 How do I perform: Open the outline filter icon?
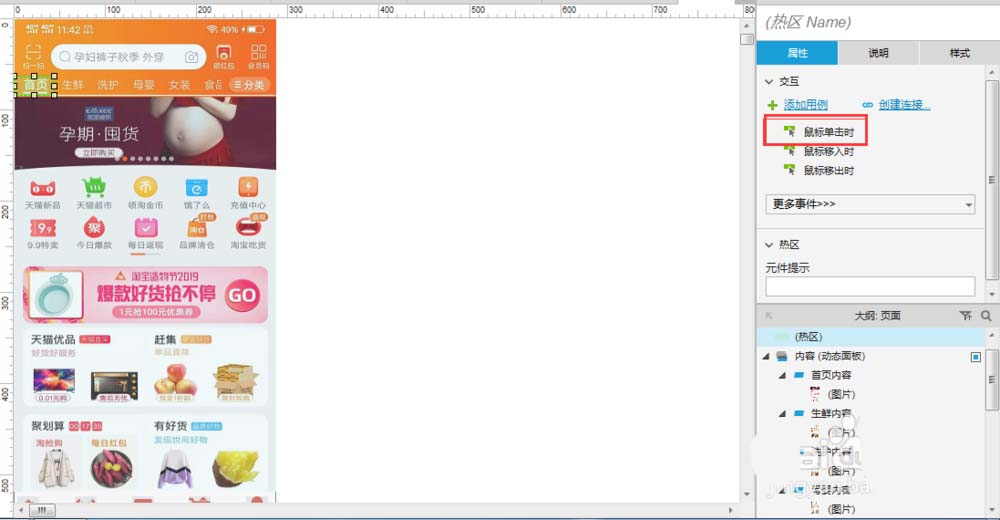point(966,315)
